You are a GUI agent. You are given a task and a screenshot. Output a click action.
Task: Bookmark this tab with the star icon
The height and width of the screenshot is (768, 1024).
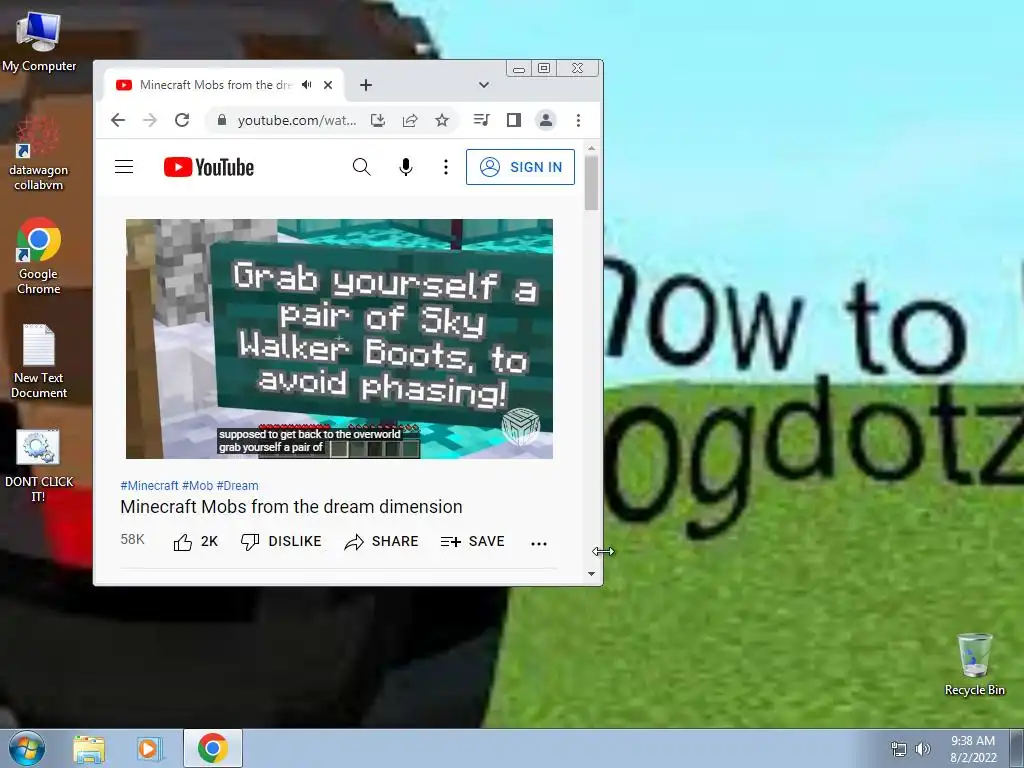click(x=442, y=120)
